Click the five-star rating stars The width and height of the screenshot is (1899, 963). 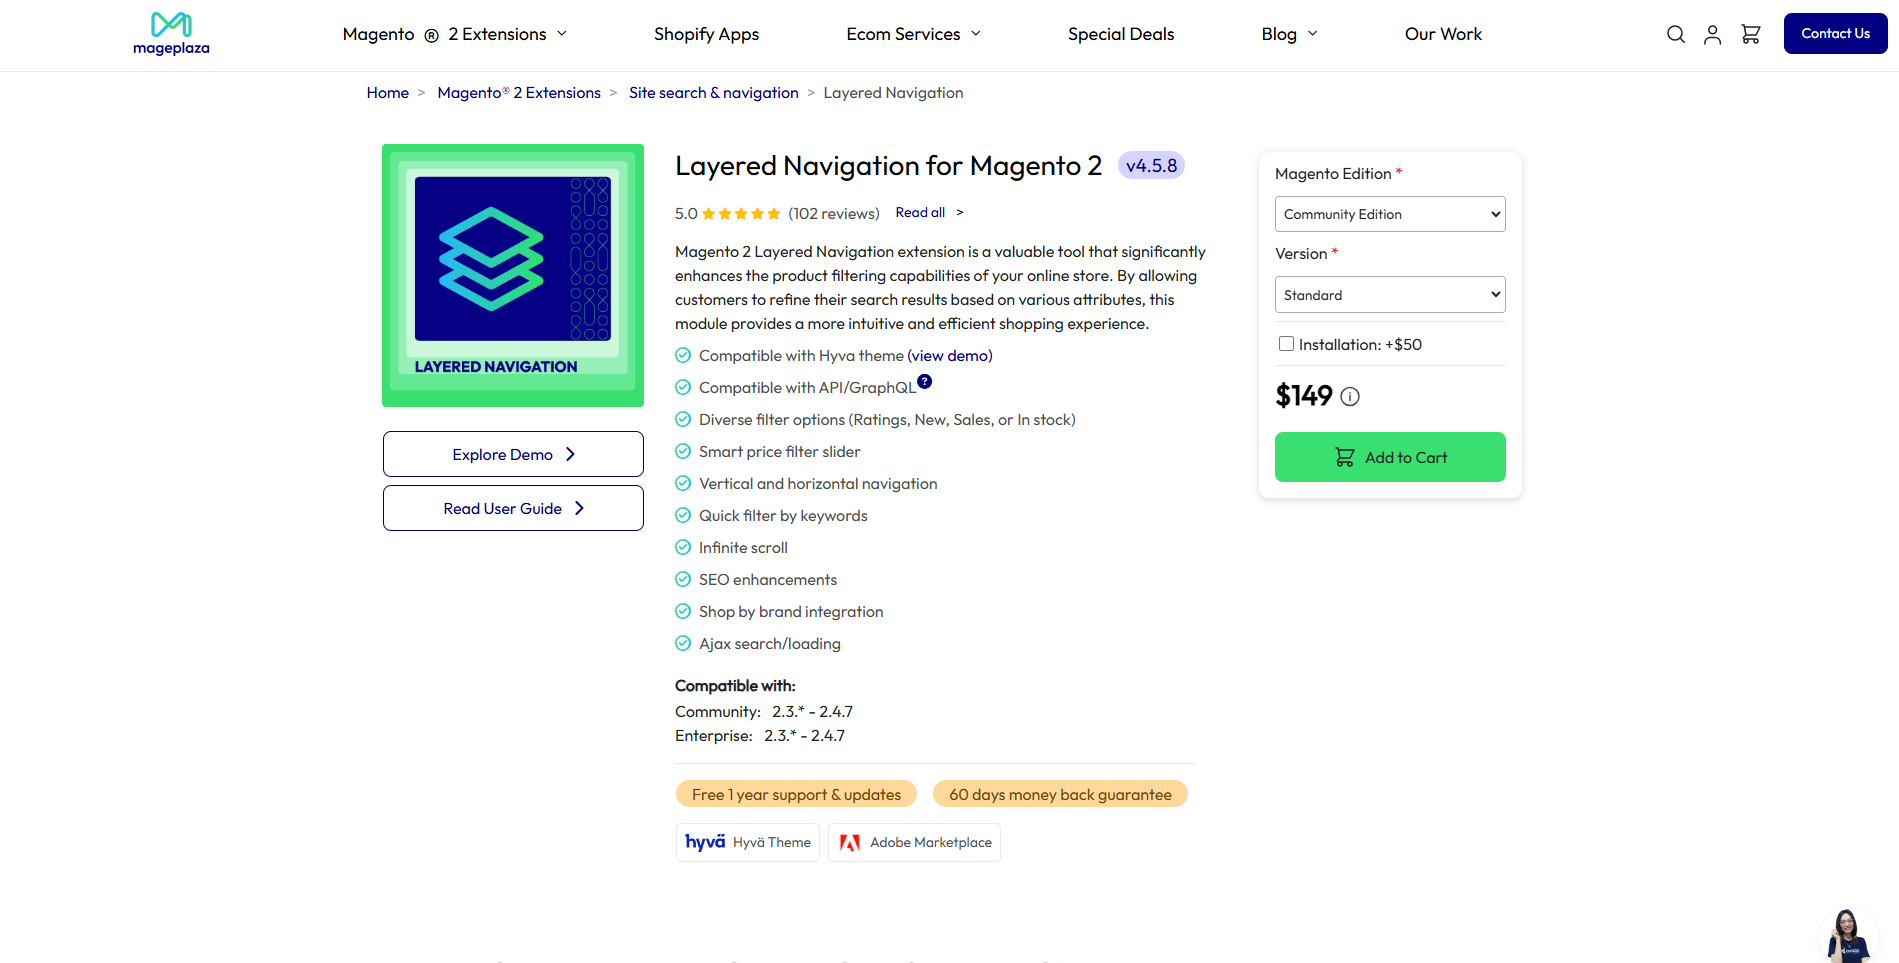click(x=741, y=213)
